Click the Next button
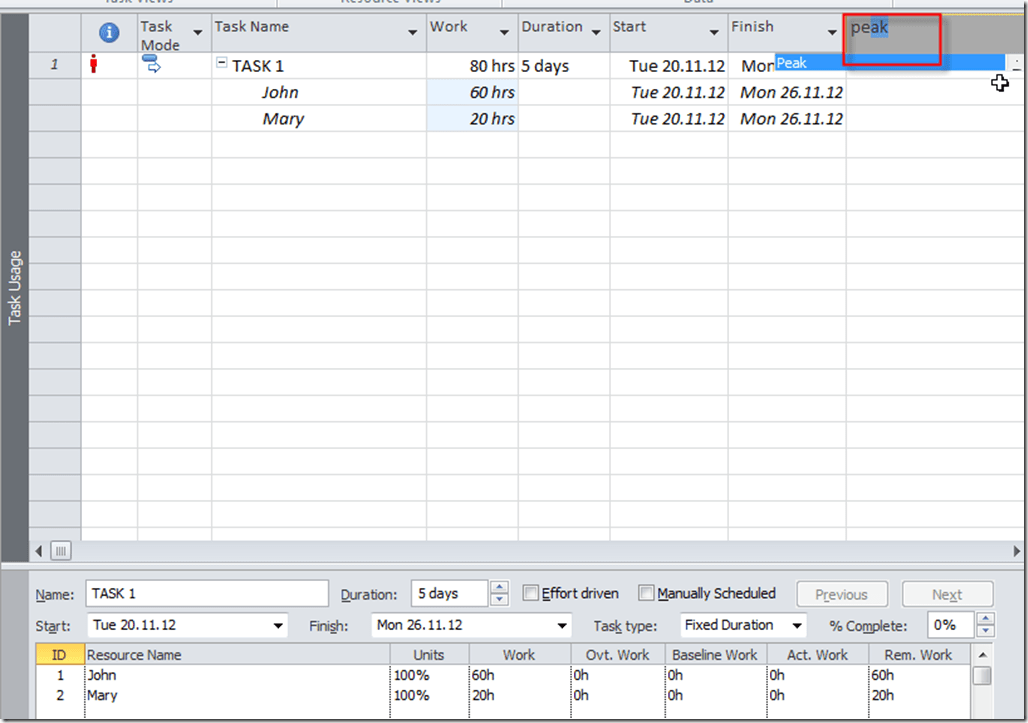 pos(946,595)
